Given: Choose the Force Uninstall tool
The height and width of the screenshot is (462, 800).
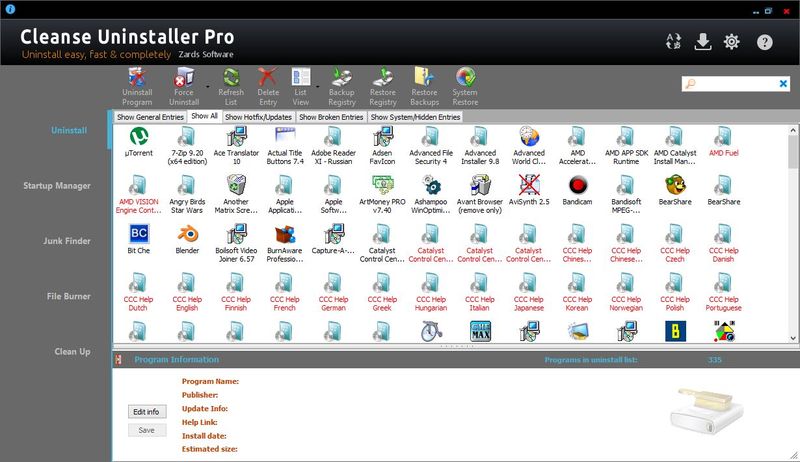Looking at the screenshot, I should [x=184, y=87].
